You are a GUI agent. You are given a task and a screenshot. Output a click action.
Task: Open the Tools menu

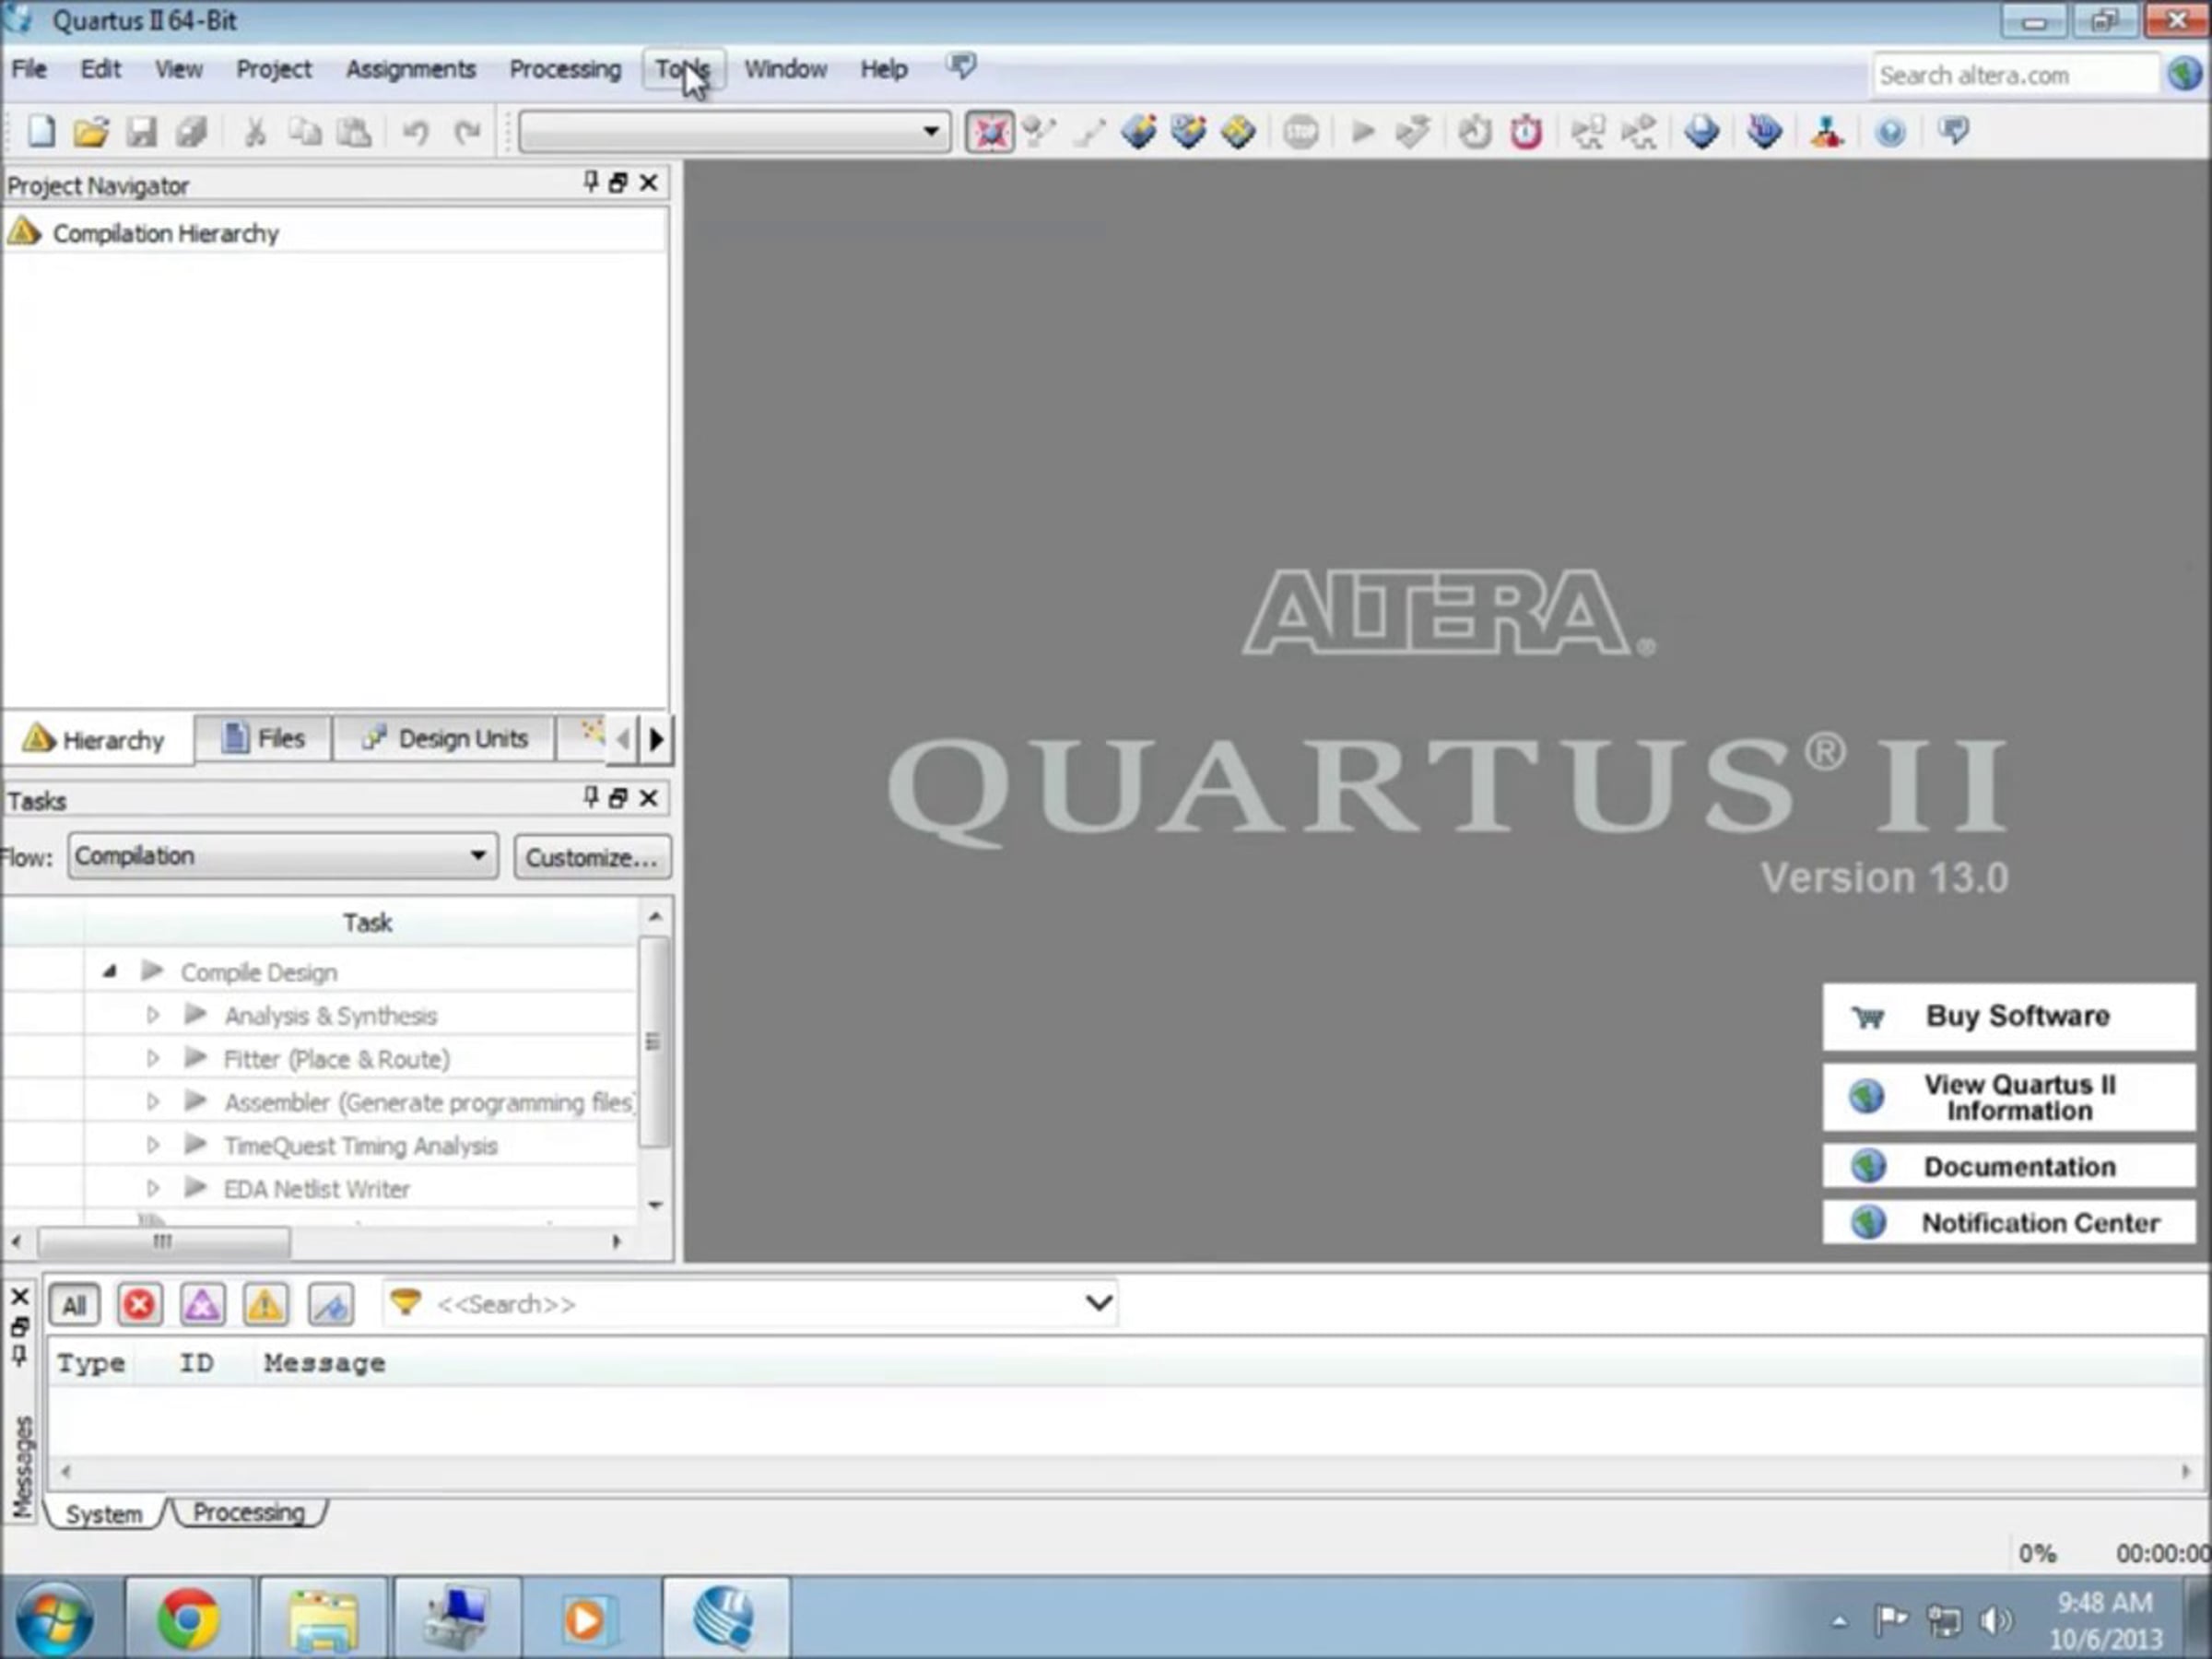[x=684, y=69]
